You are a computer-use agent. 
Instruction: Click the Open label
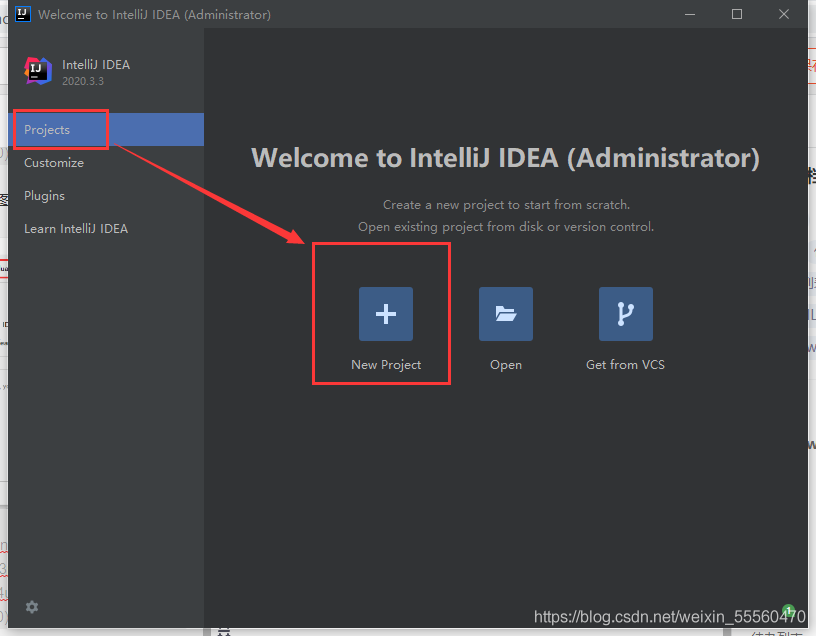pos(506,365)
